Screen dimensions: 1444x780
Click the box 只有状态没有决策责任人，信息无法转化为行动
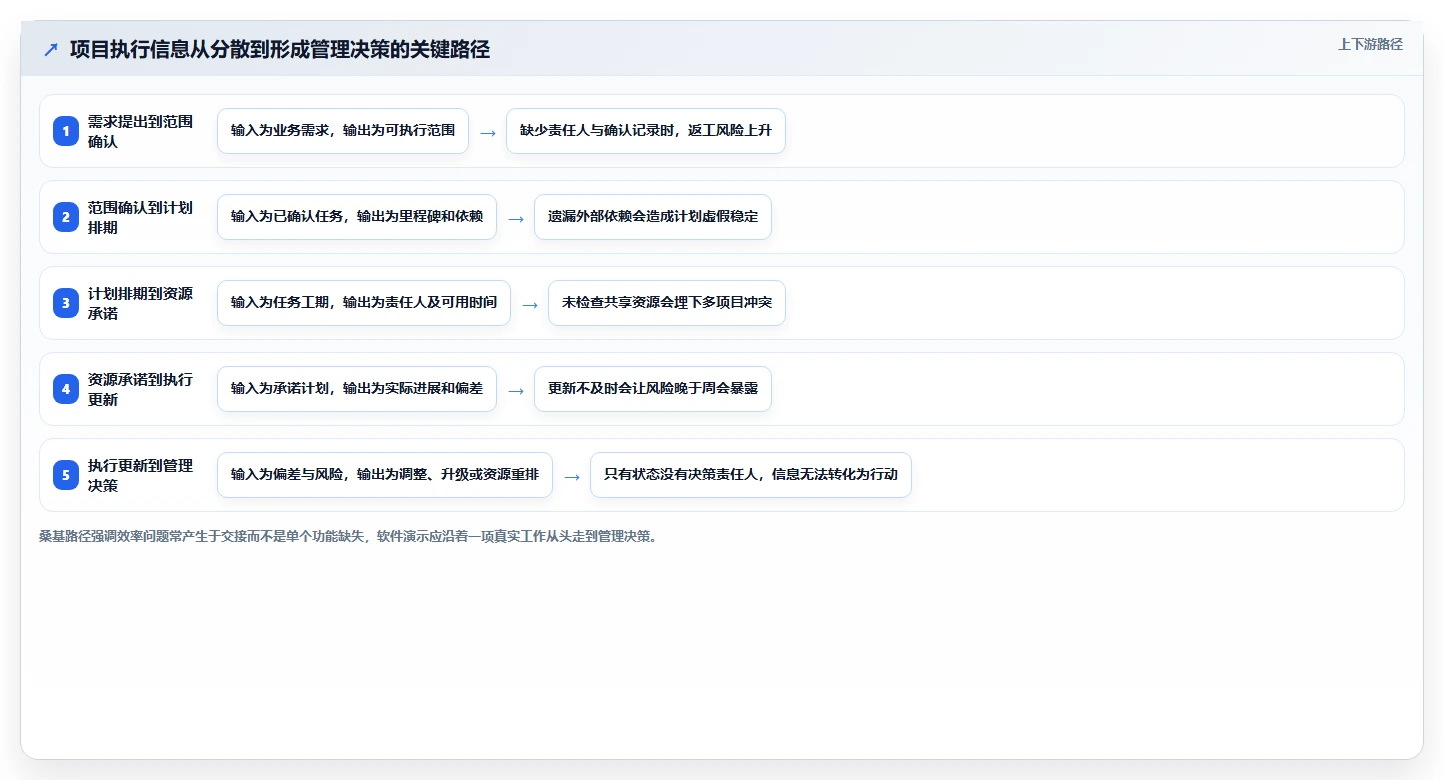[751, 475]
